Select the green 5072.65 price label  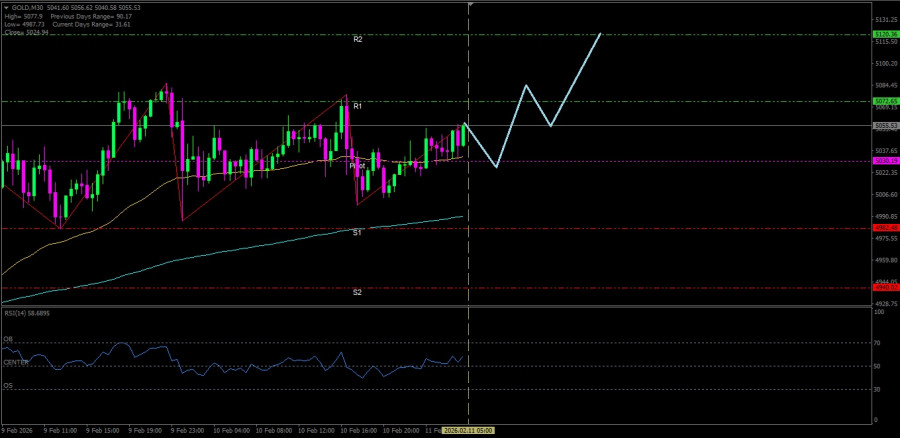pos(885,101)
